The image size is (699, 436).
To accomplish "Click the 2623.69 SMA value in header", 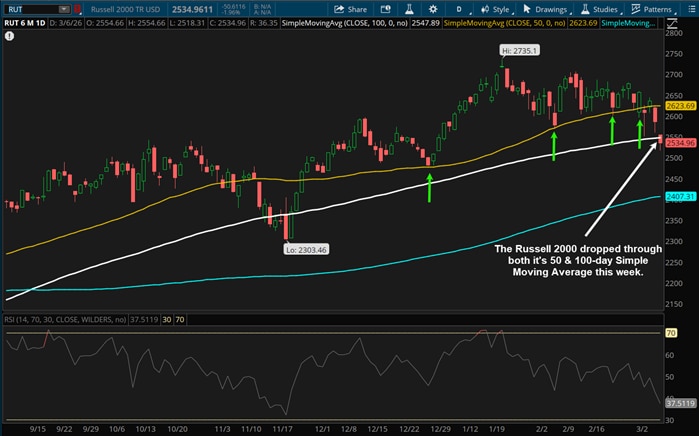I will pyautogui.click(x=583, y=23).
